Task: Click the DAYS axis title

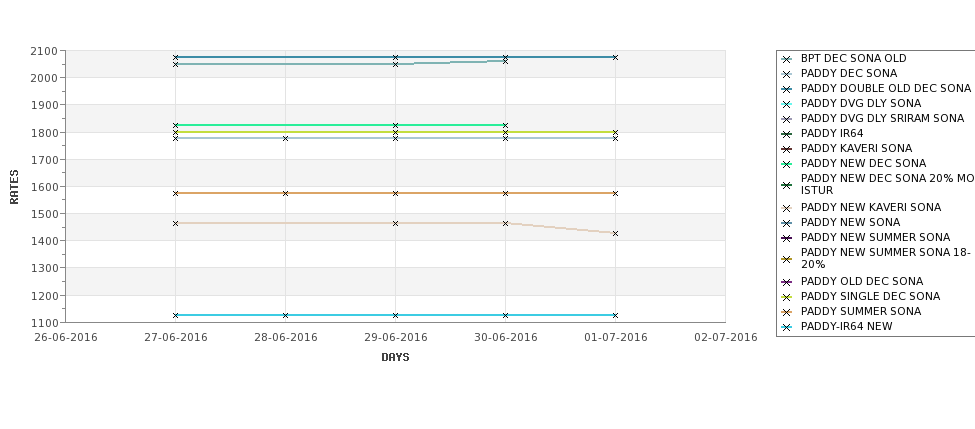Action: pos(395,358)
